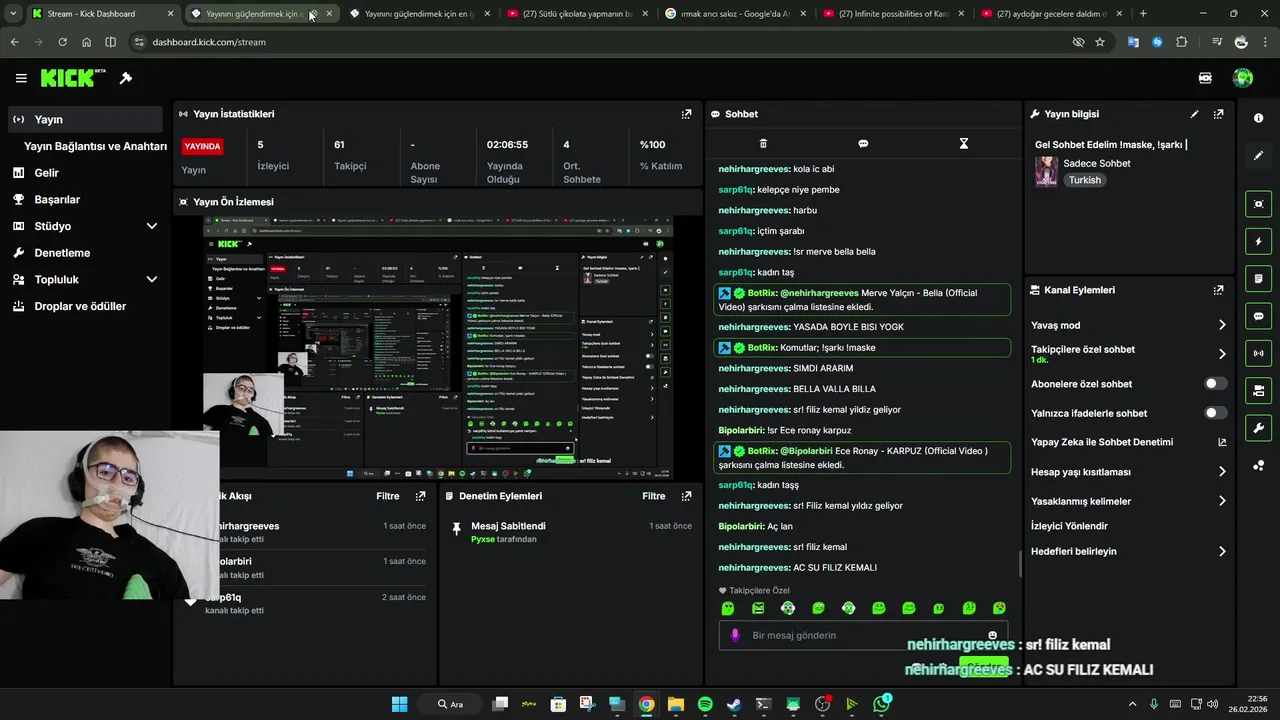Open Yayın Bağlantısı ve Anahtarı page
The image size is (1280, 720).
click(95, 146)
